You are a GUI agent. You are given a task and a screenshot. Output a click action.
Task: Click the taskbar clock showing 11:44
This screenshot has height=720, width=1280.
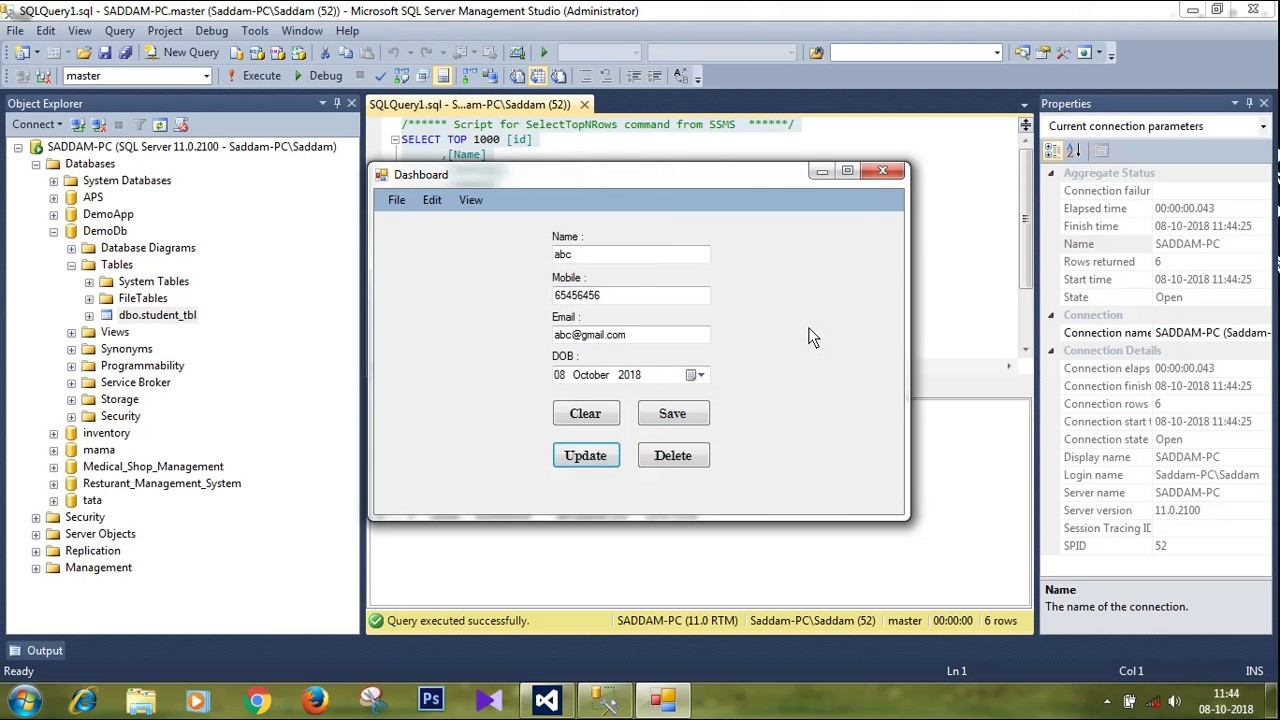point(1226,694)
